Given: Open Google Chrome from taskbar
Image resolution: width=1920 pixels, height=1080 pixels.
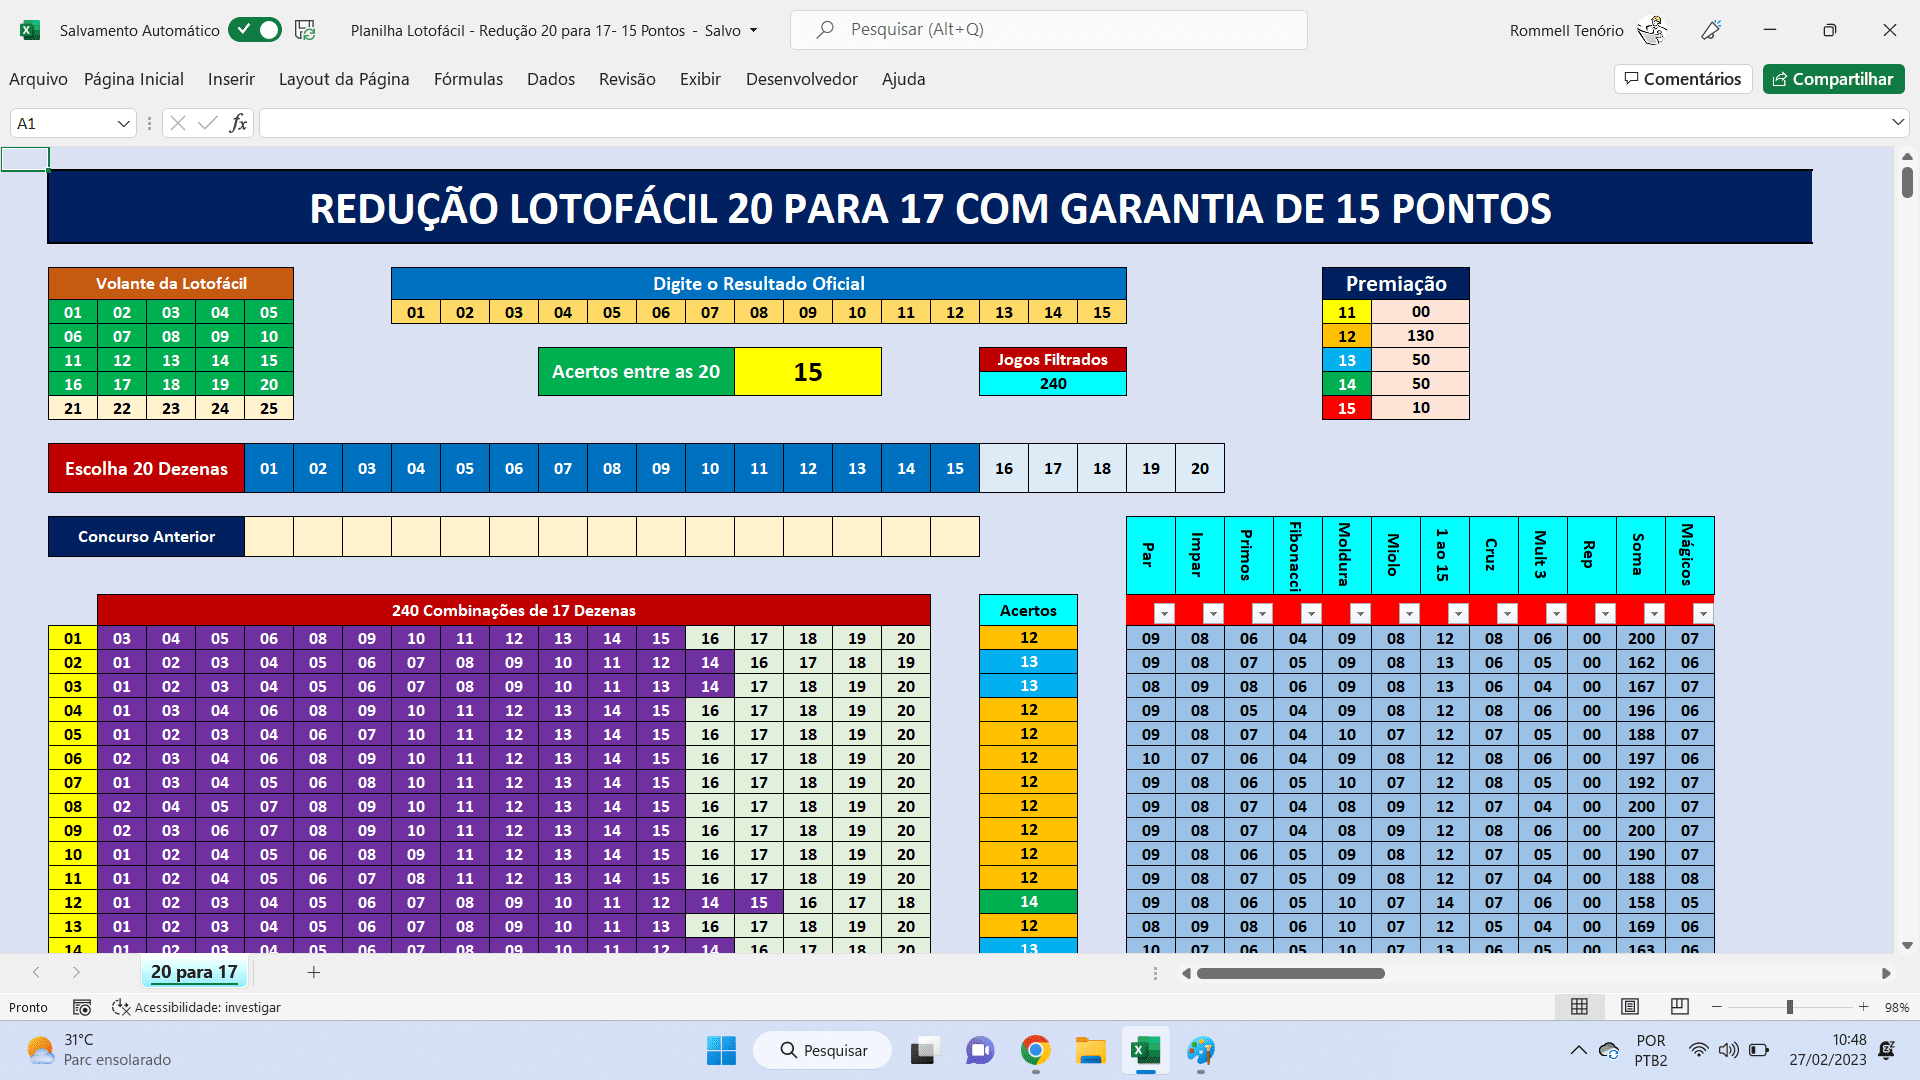Looking at the screenshot, I should 1035,1050.
